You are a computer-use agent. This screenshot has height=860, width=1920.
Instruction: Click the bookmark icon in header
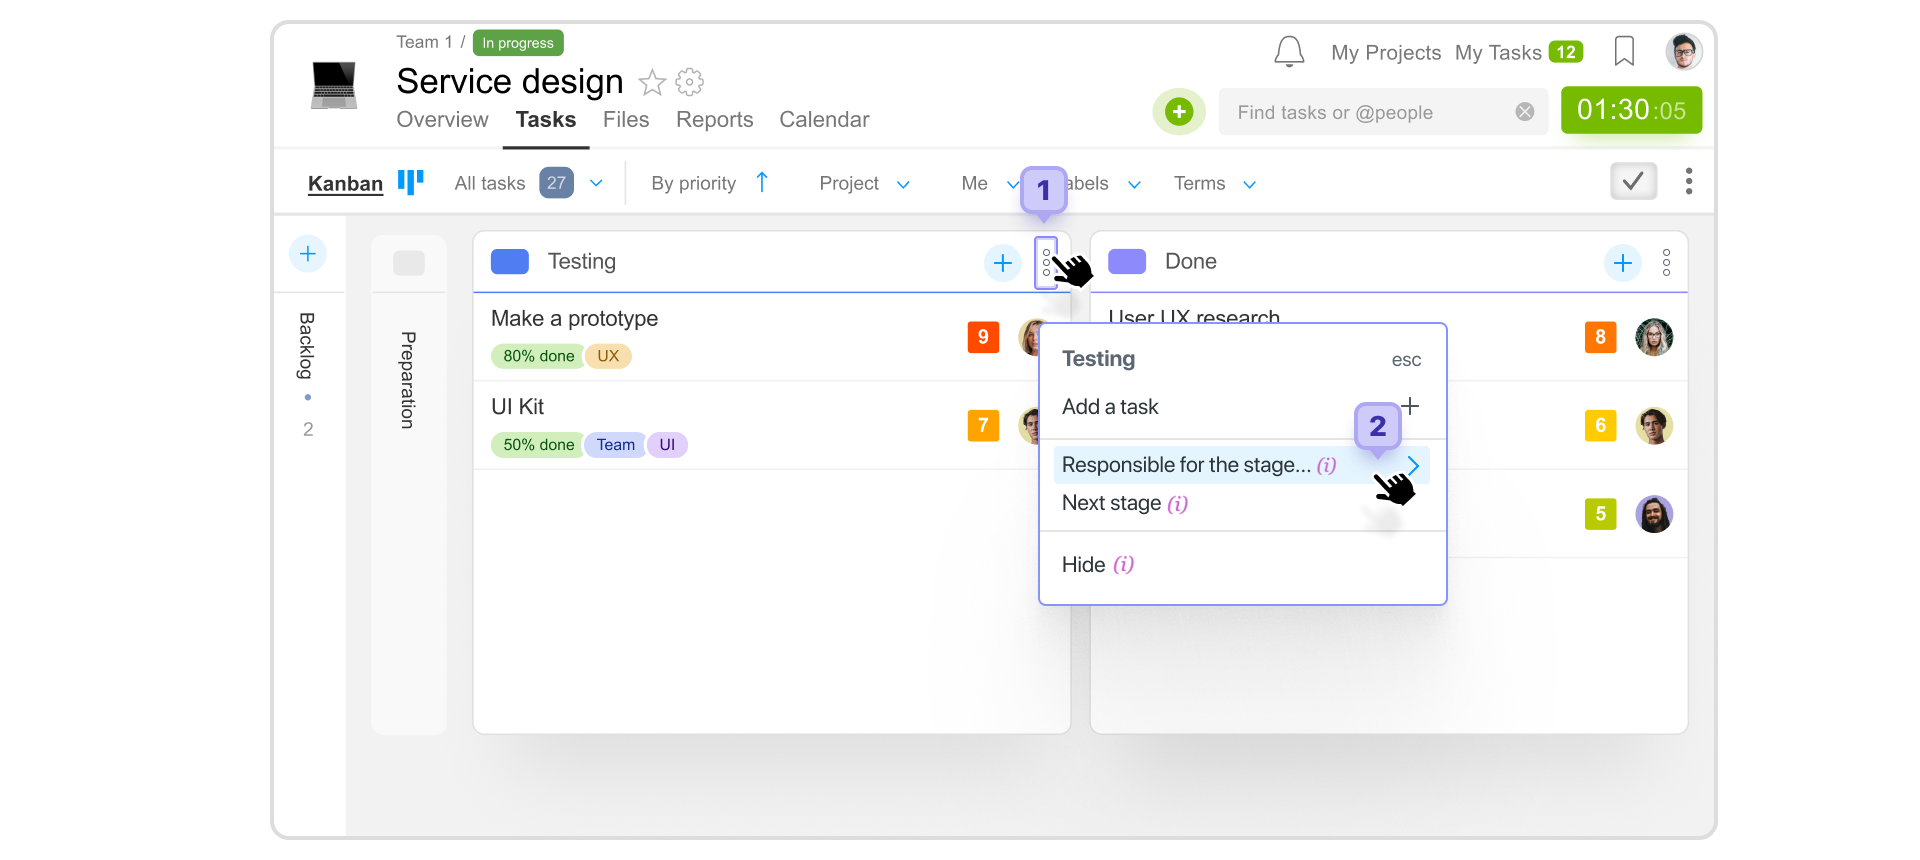(x=1624, y=52)
